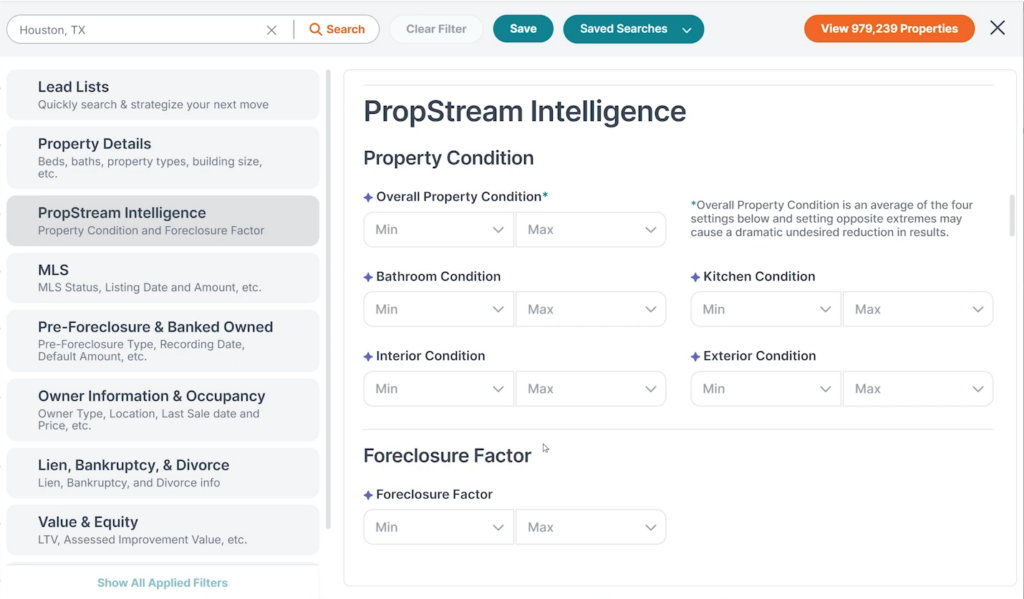Click the star icon beside Overall Property Condition
This screenshot has width=1024, height=599.
(x=369, y=196)
